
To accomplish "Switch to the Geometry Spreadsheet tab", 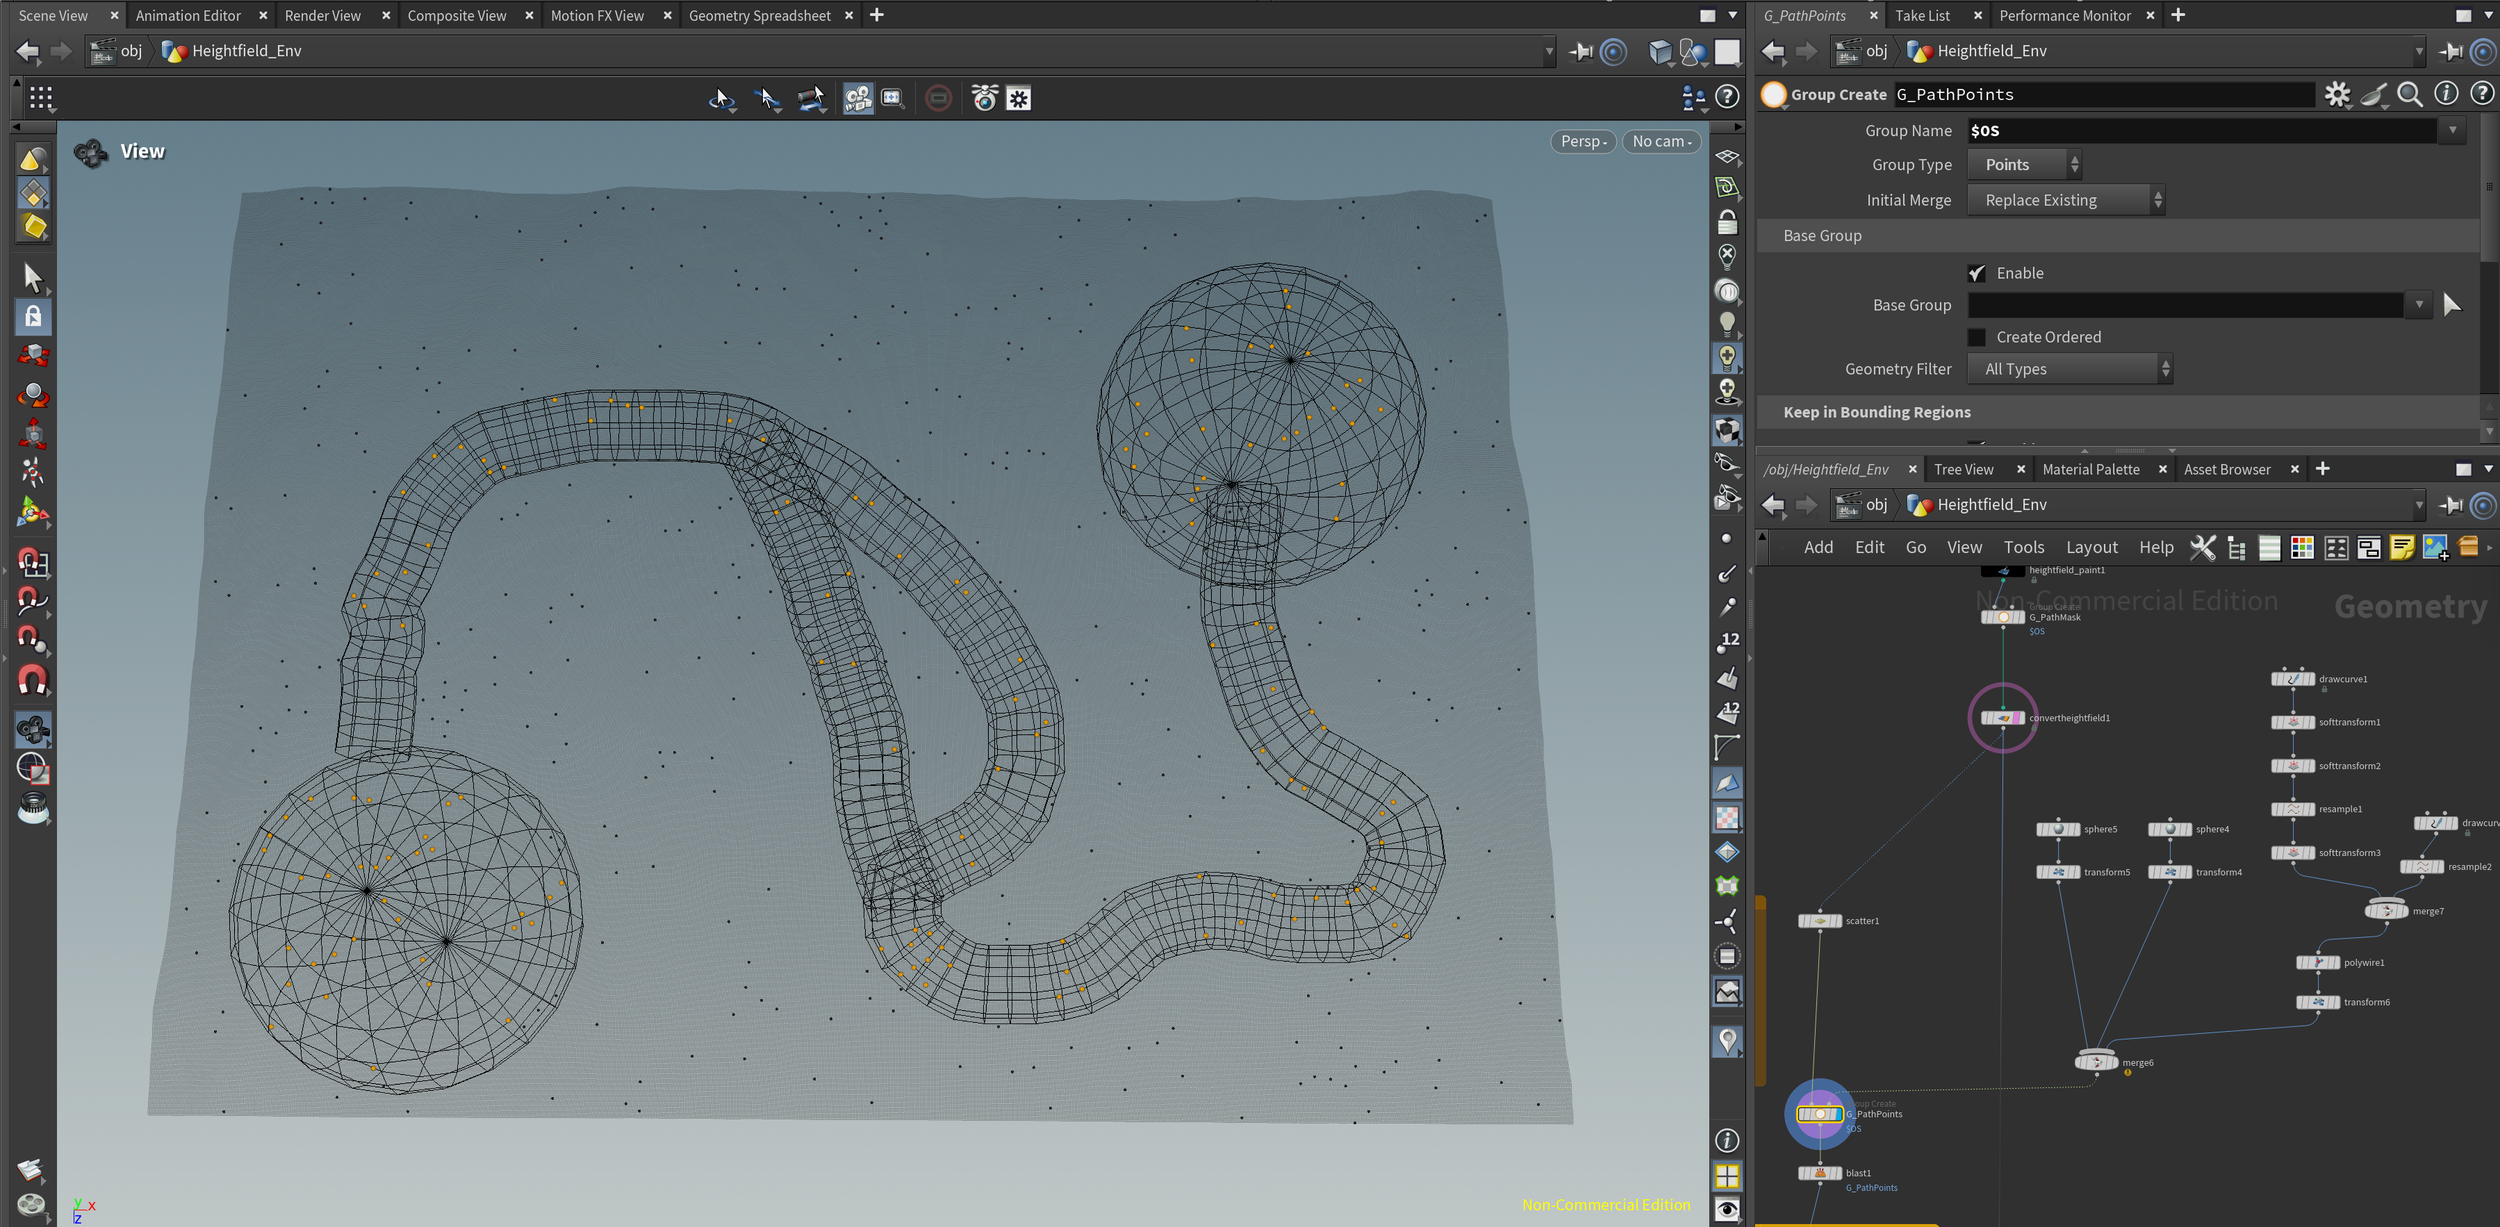I will pos(759,15).
